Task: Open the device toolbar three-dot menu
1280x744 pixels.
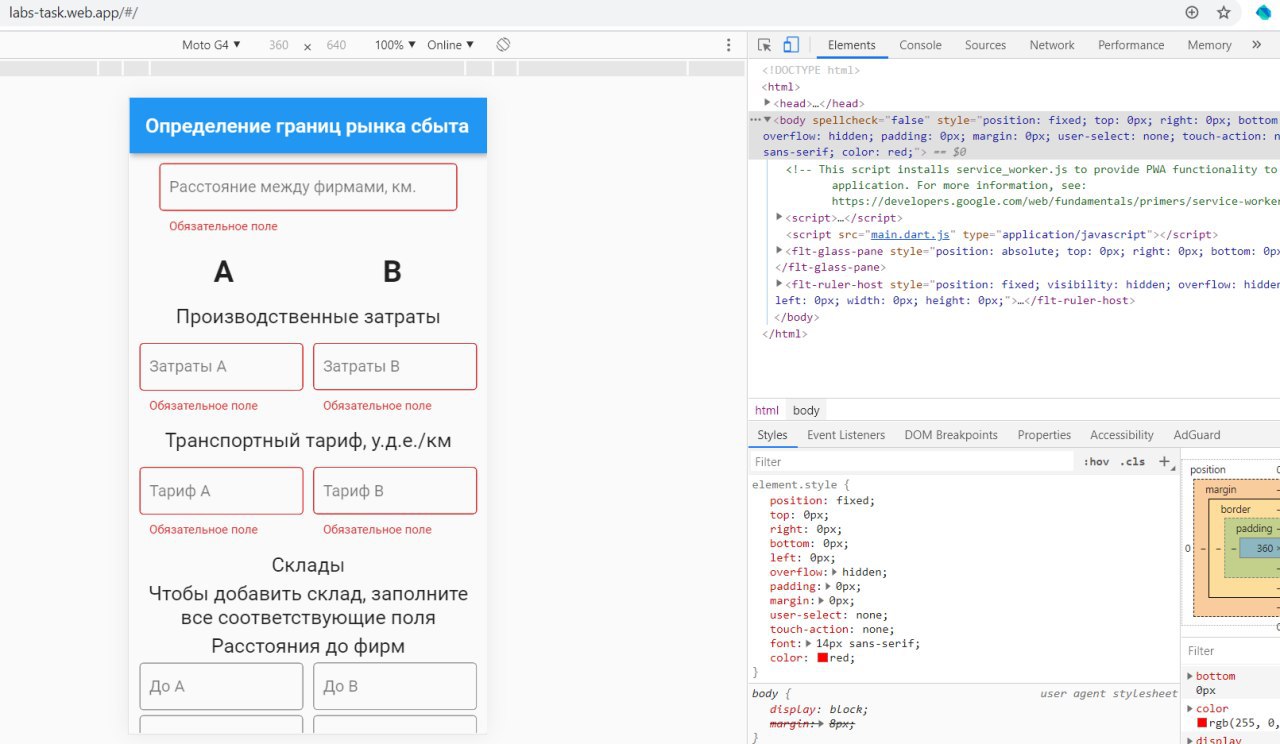Action: (x=728, y=45)
